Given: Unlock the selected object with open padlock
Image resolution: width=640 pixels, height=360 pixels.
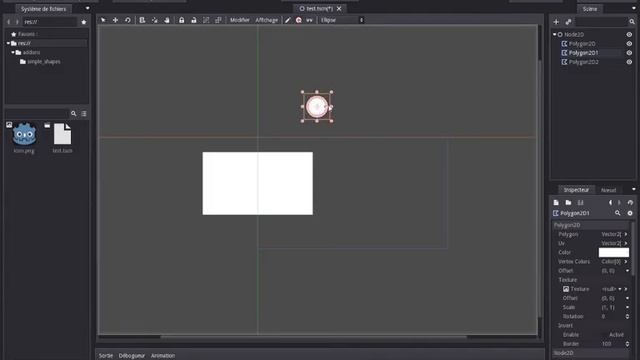Looking at the screenshot, I should (194, 20).
